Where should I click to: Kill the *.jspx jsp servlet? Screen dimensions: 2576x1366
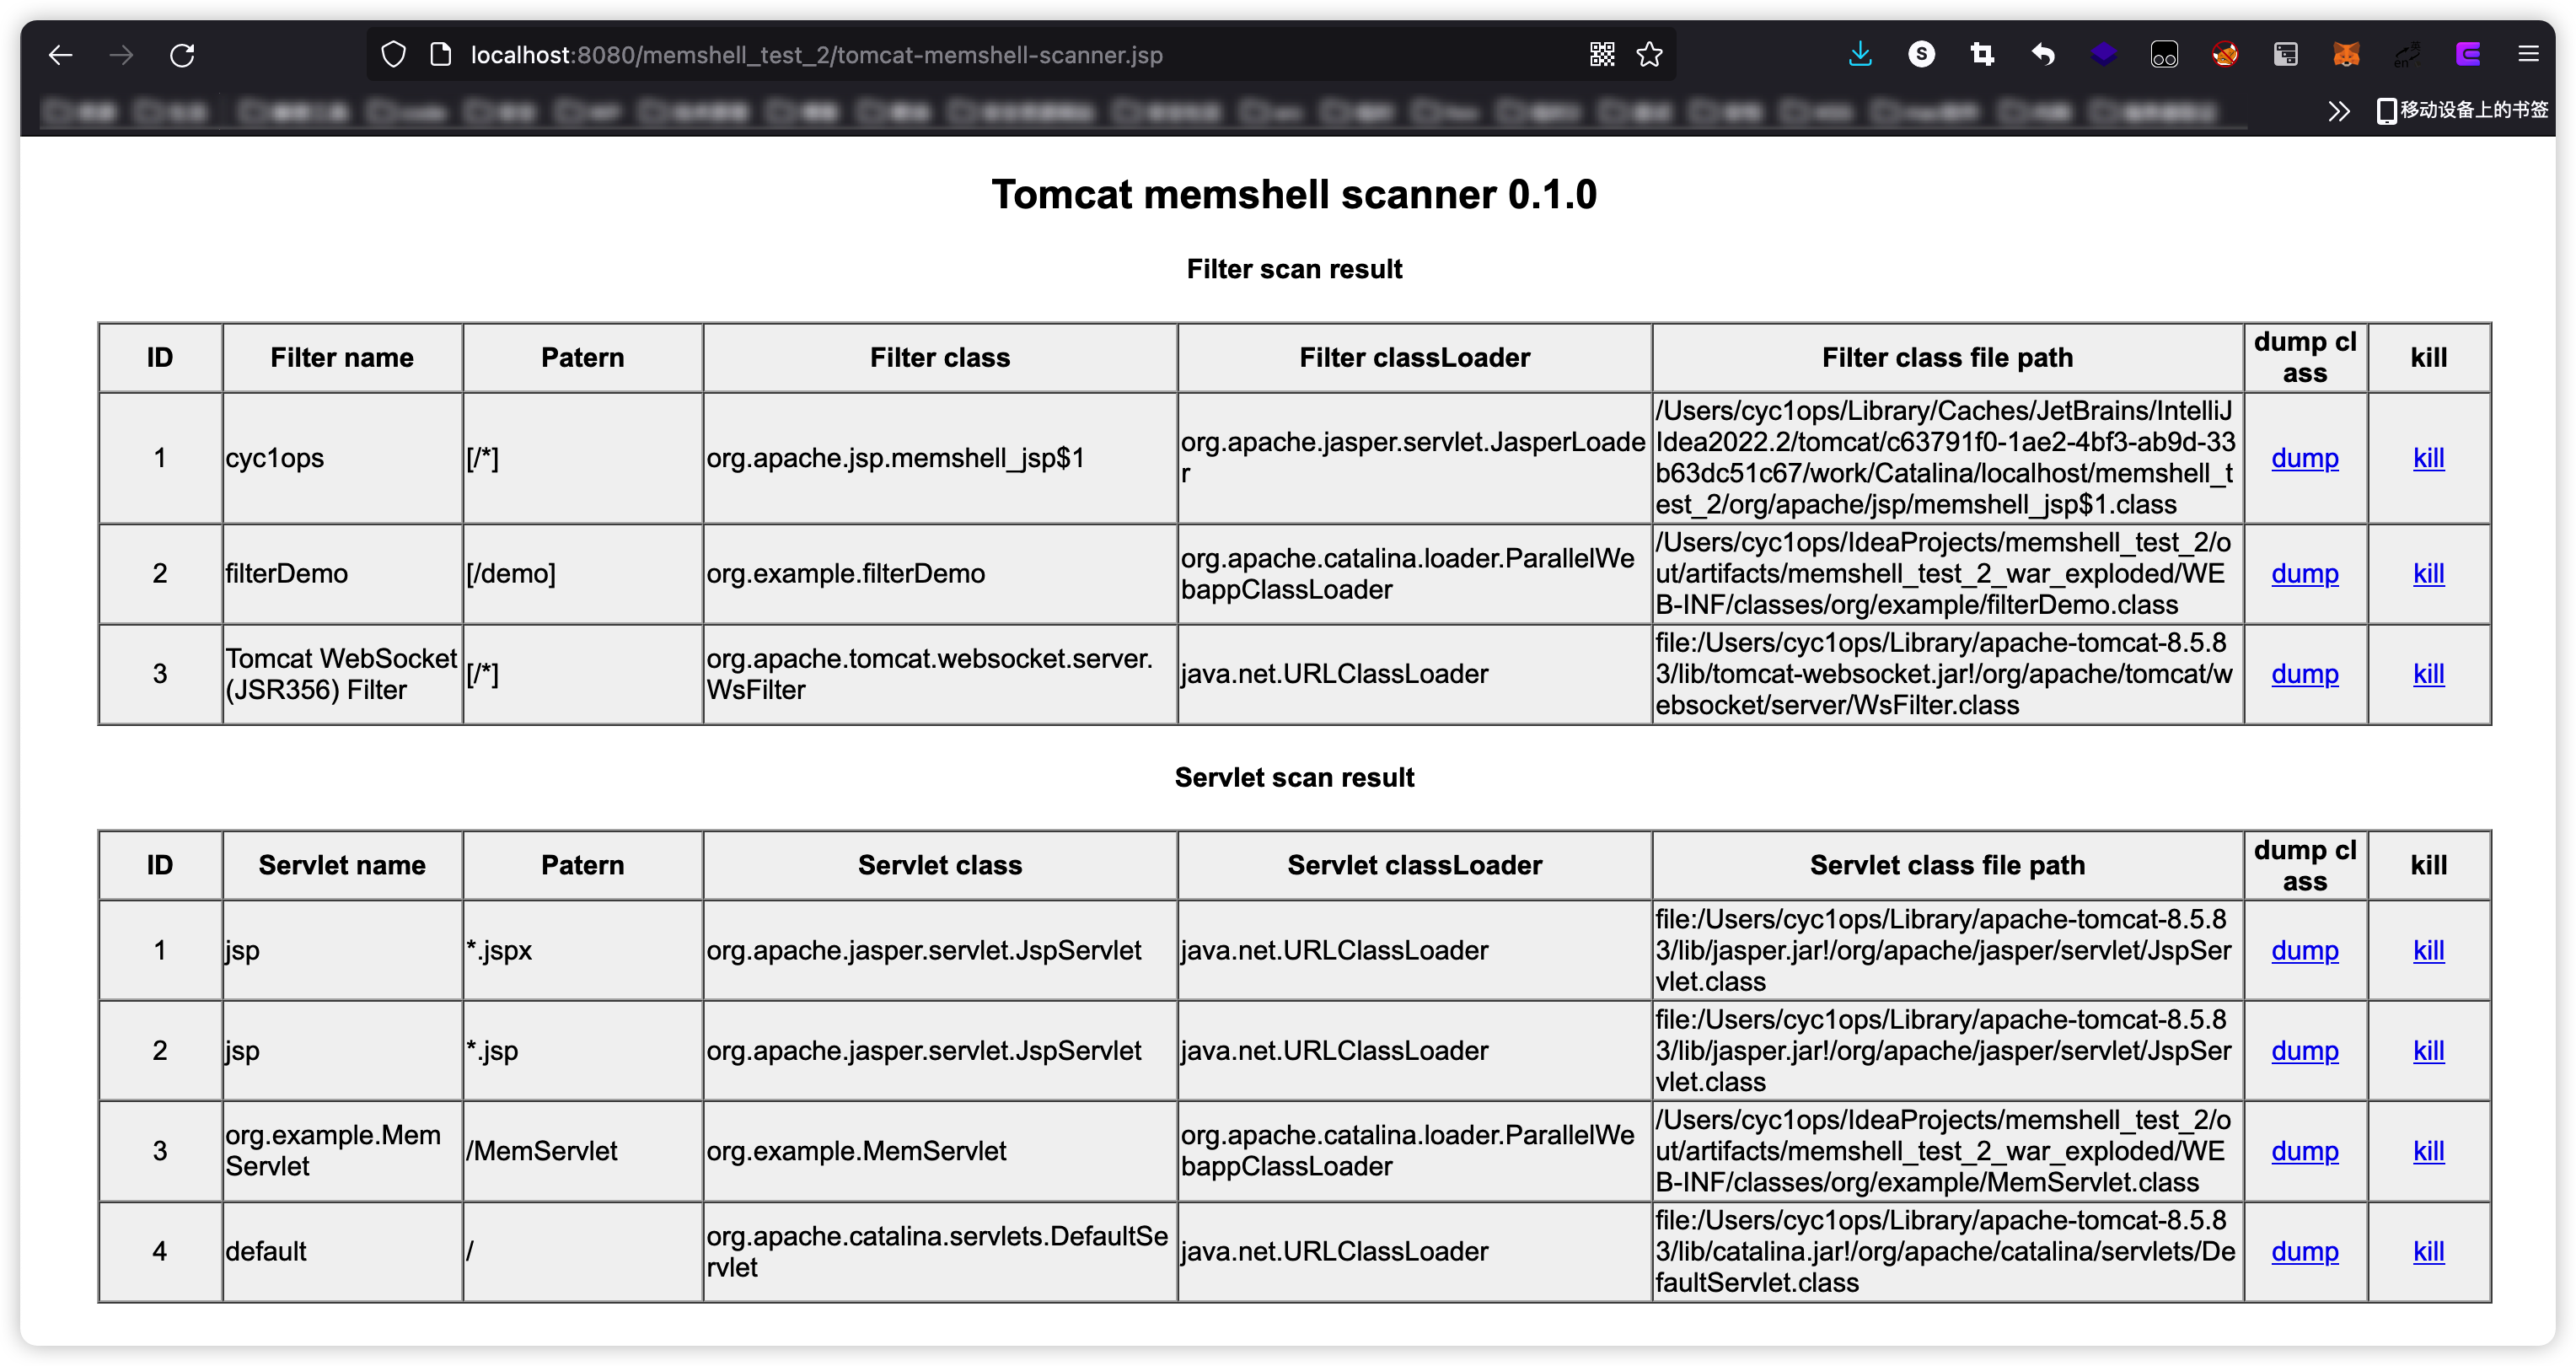(2428, 950)
